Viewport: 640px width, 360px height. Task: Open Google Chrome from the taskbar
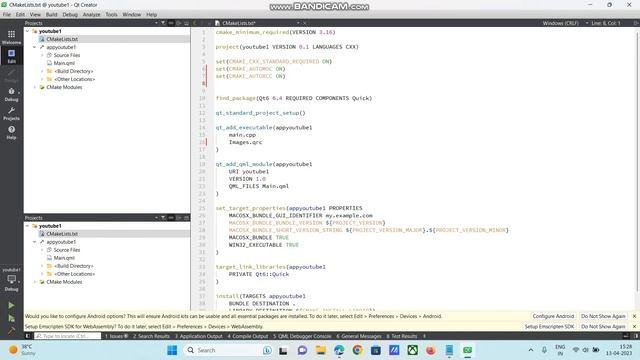click(358, 350)
